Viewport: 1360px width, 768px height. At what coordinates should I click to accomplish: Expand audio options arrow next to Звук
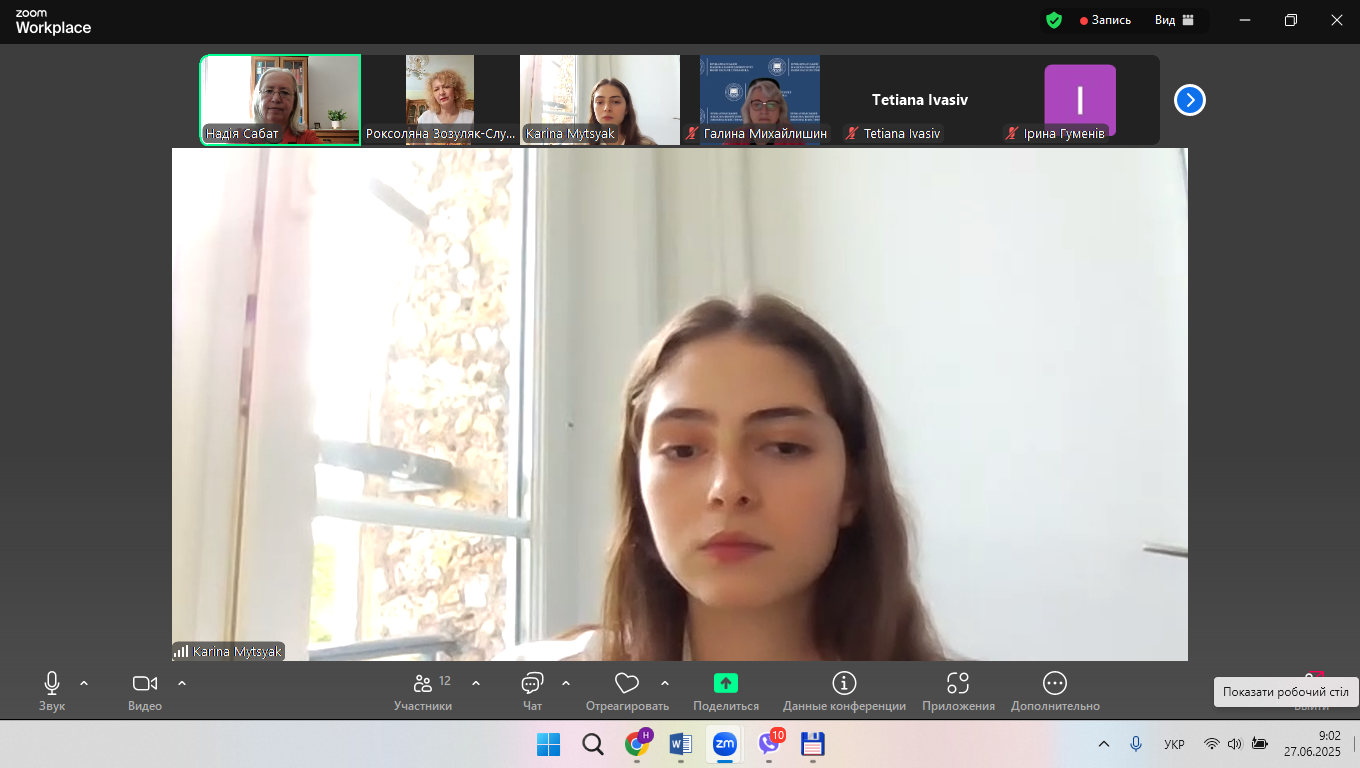tap(84, 683)
